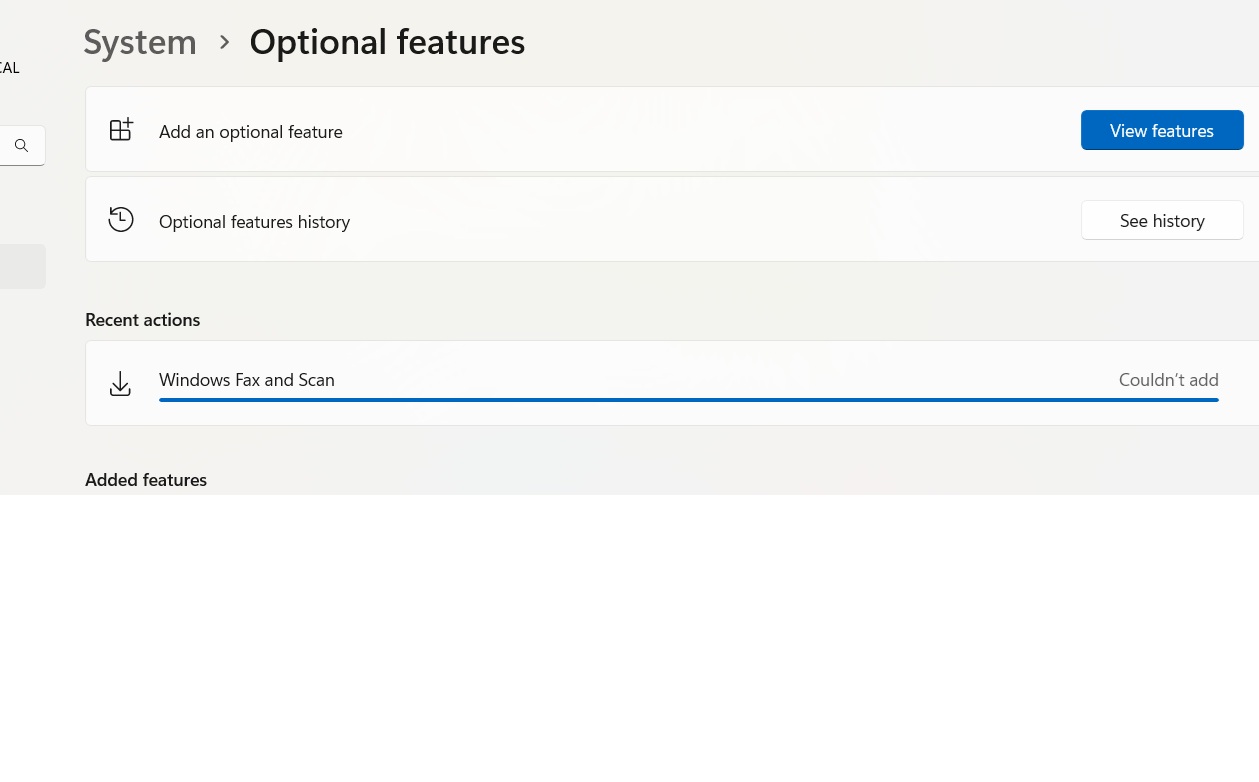
Task: Click the Added features section heading
Action: [146, 479]
